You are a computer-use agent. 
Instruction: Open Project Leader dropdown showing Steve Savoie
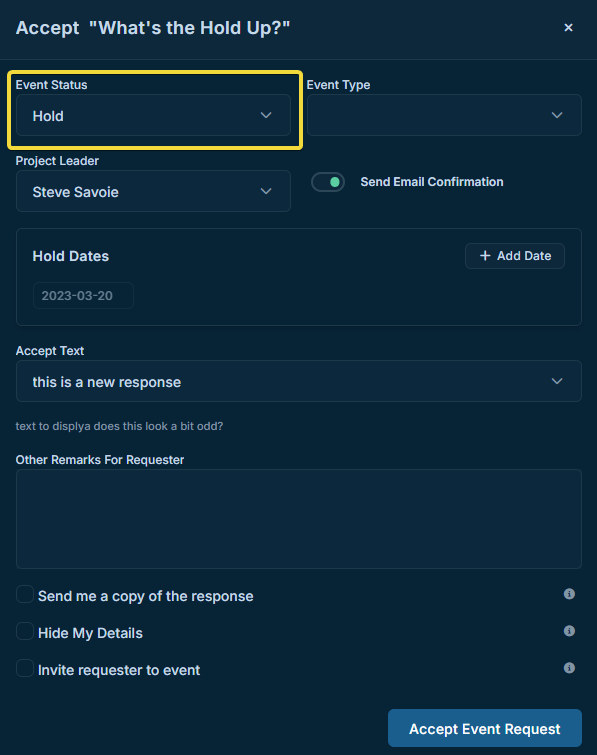(x=154, y=191)
